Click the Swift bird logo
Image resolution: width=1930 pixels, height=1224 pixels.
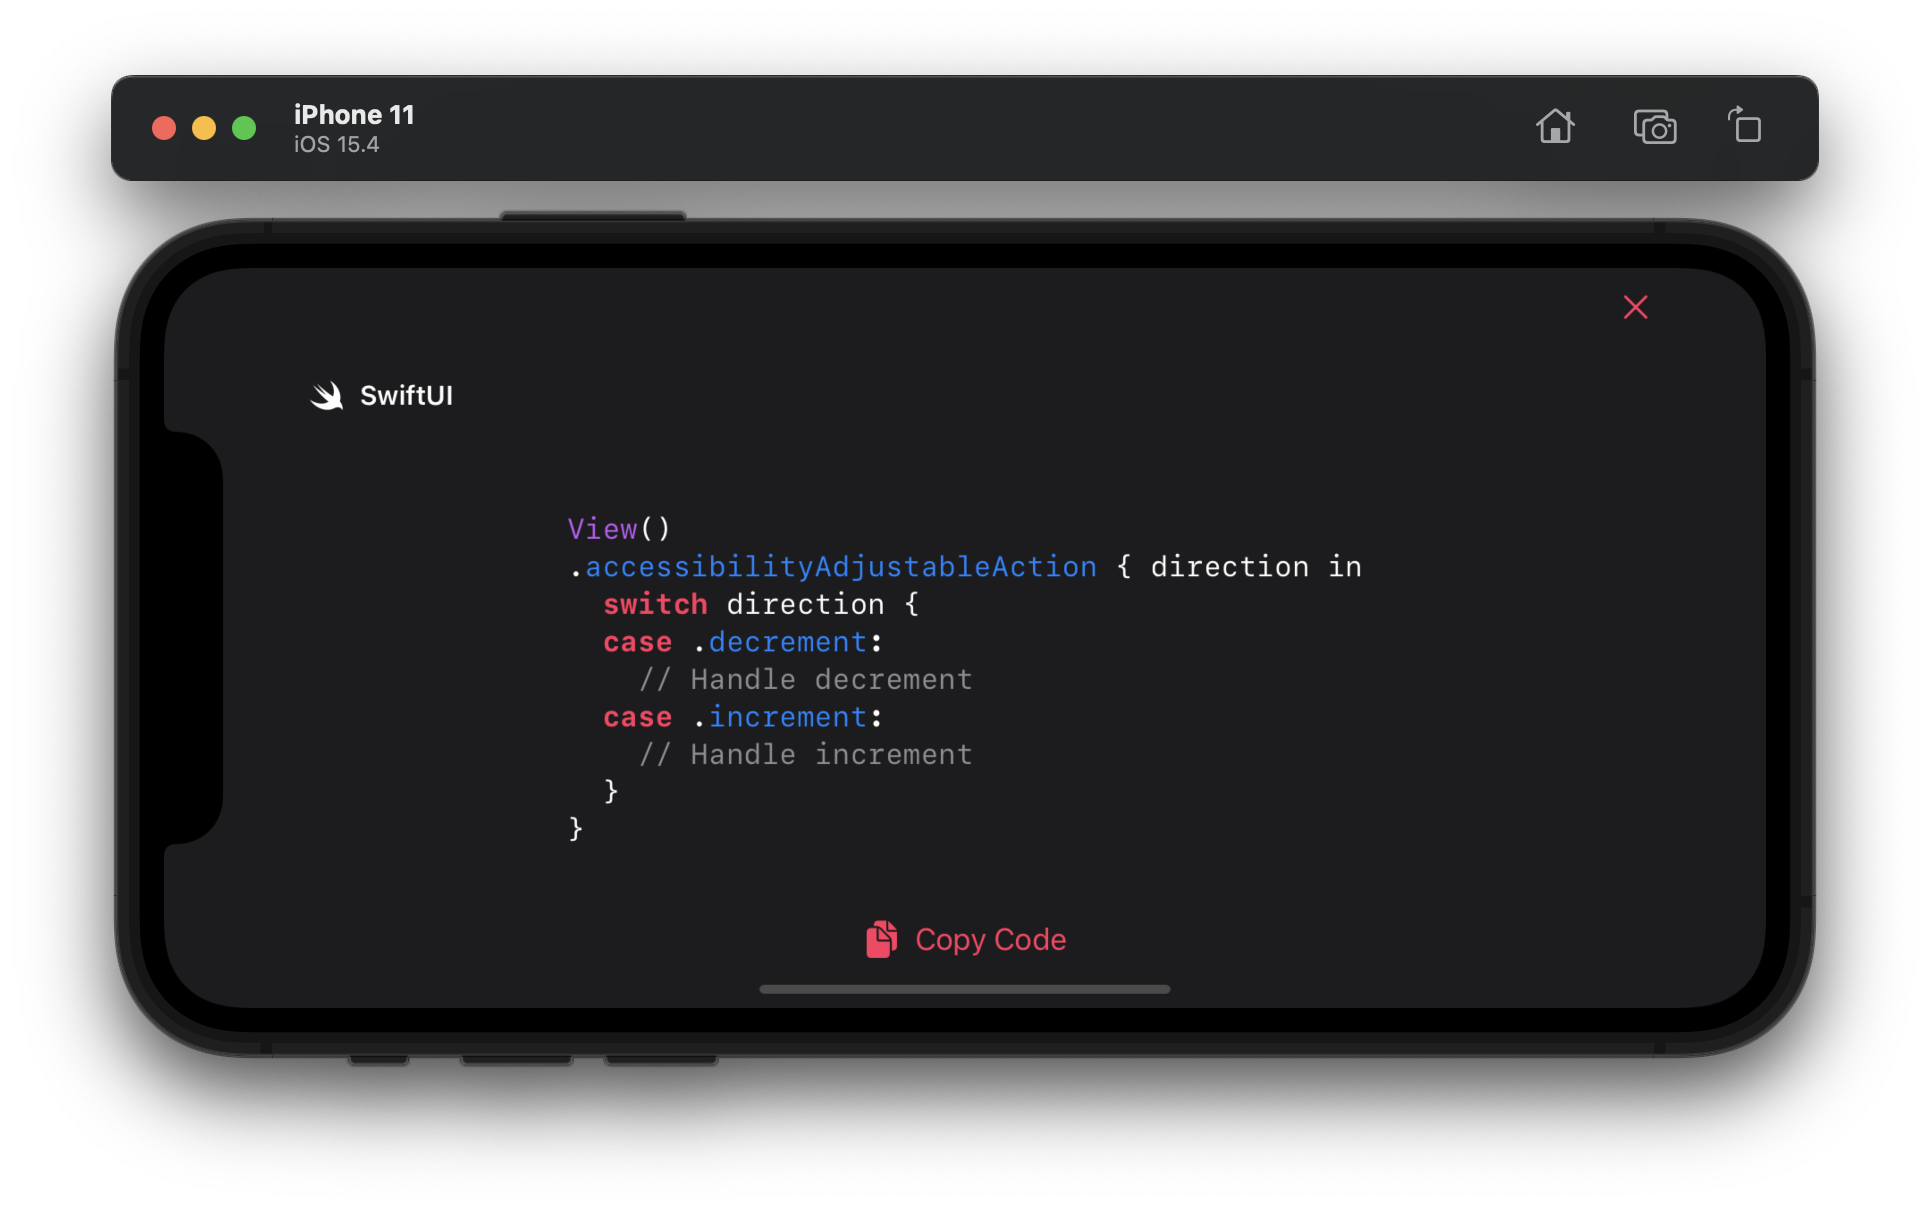pyautogui.click(x=327, y=396)
